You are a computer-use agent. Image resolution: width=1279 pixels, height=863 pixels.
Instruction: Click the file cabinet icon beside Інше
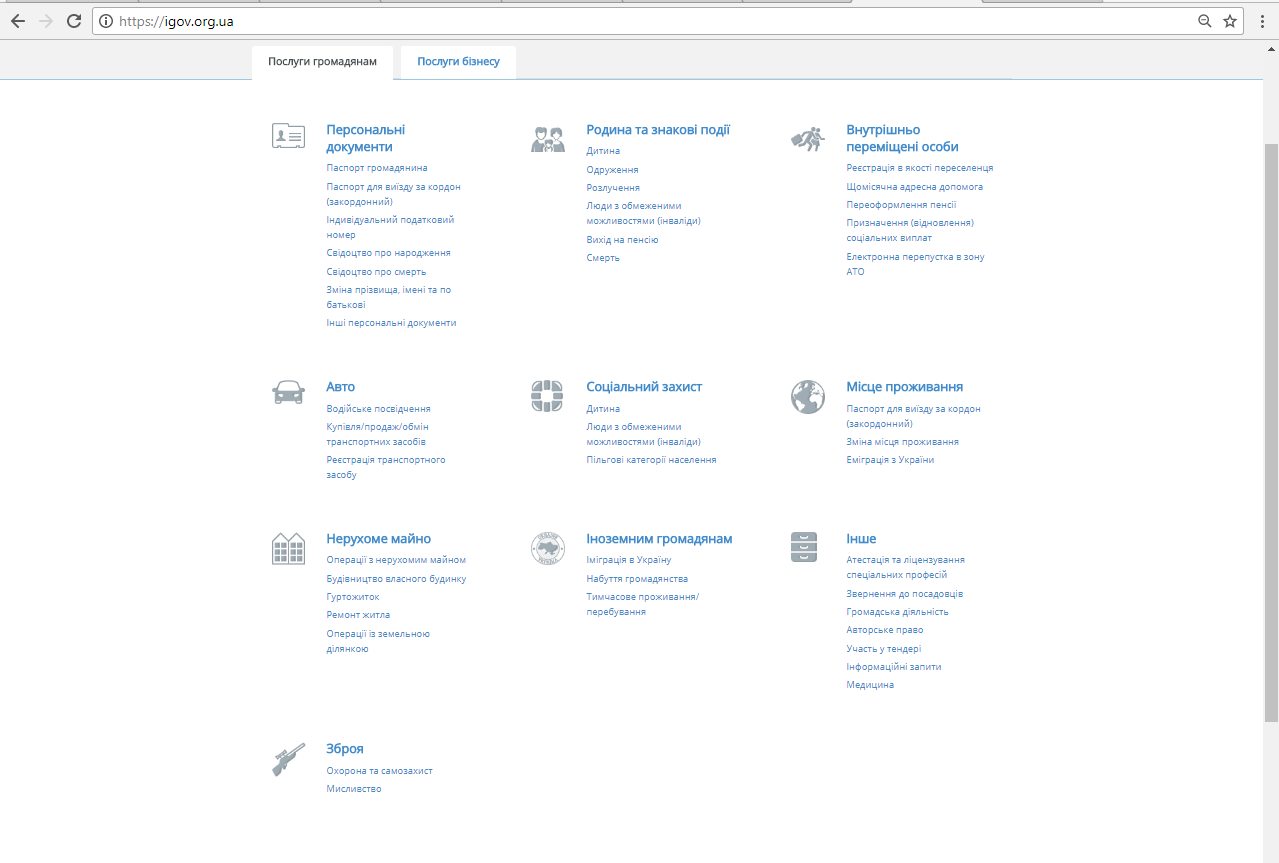click(804, 547)
